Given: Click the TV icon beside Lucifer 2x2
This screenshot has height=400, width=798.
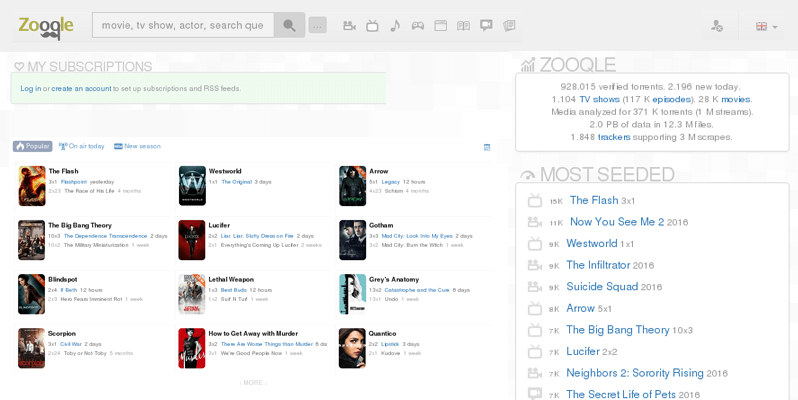Looking at the screenshot, I should [534, 351].
